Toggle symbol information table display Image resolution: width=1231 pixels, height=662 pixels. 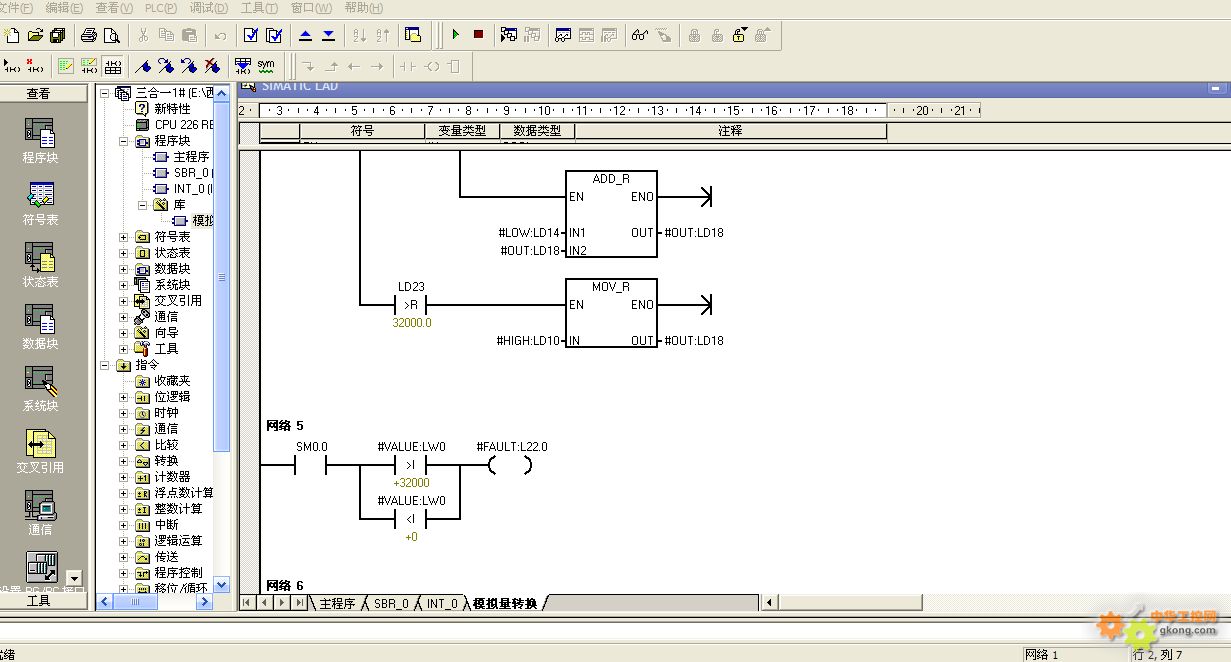click(113, 66)
